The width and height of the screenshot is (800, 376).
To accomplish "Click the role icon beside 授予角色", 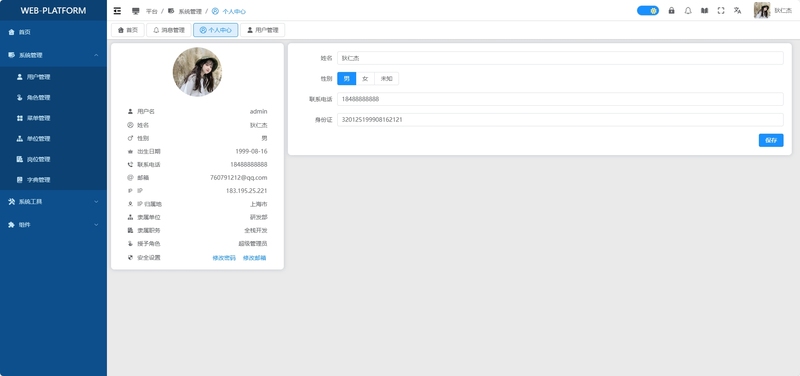I will tap(130, 244).
